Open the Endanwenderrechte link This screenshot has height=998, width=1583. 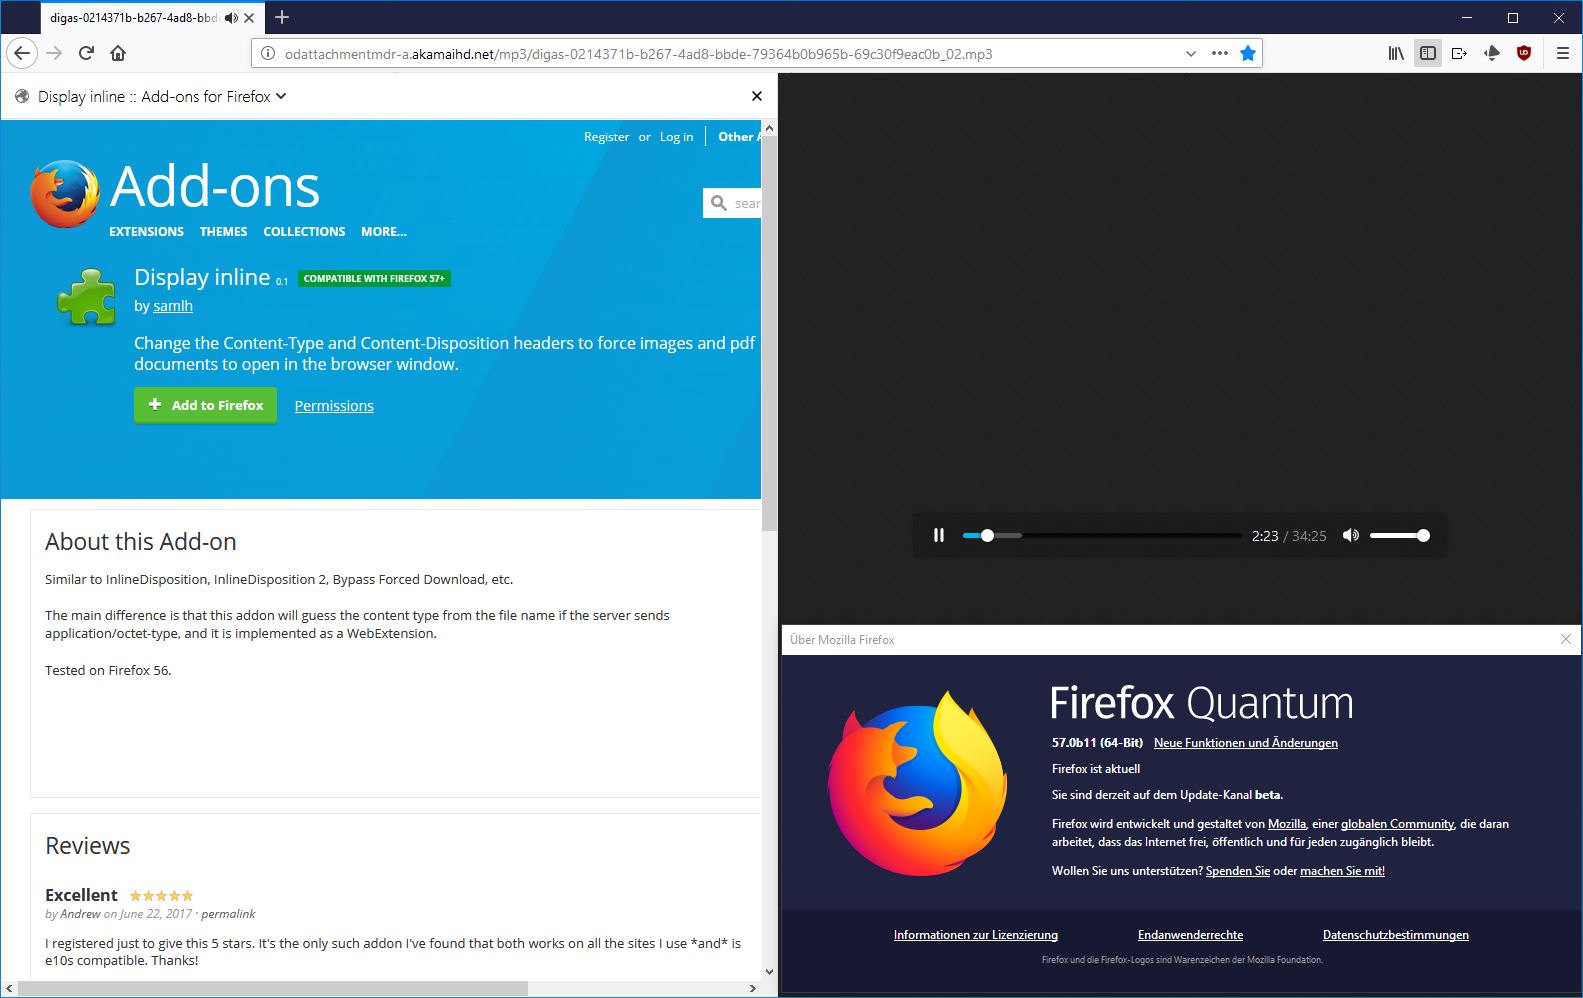1190,935
